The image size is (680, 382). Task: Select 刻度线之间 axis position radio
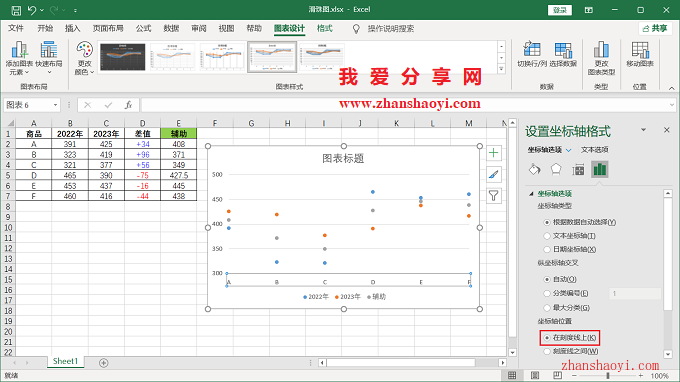[x=547, y=351]
